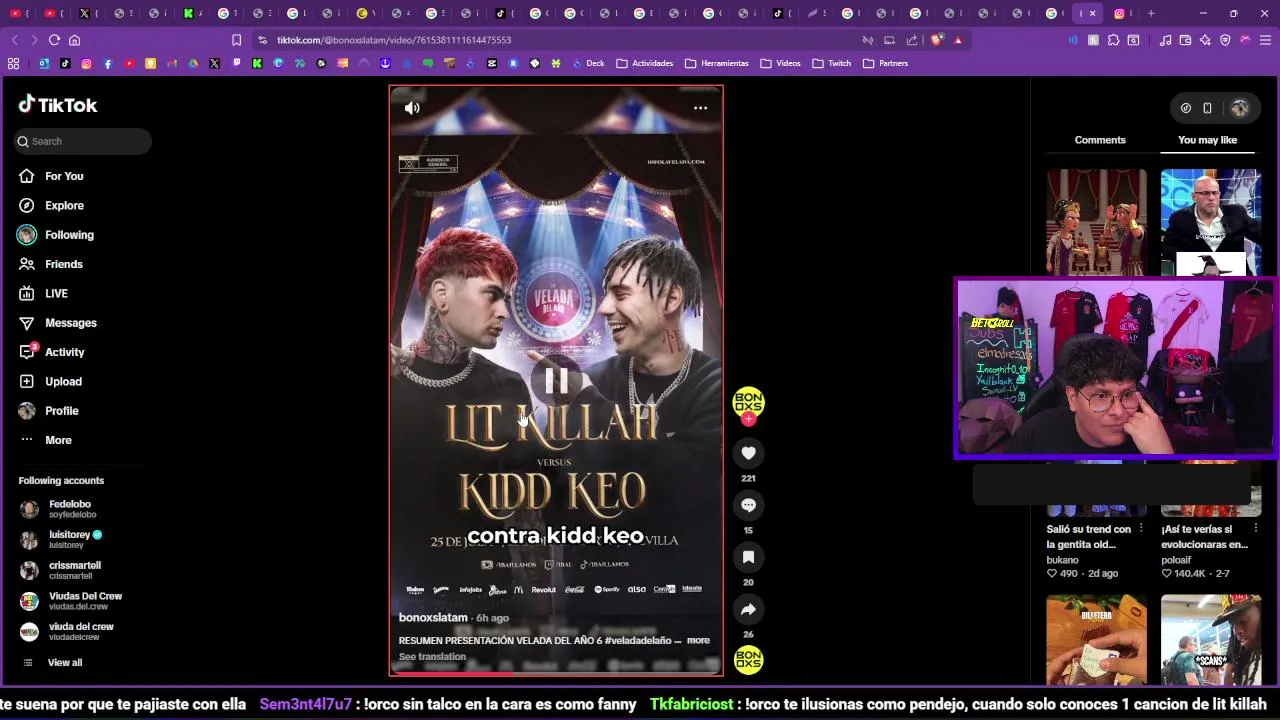This screenshot has width=1280, height=720.
Task: Open bald man recommended video thumbnail
Action: tap(1211, 222)
